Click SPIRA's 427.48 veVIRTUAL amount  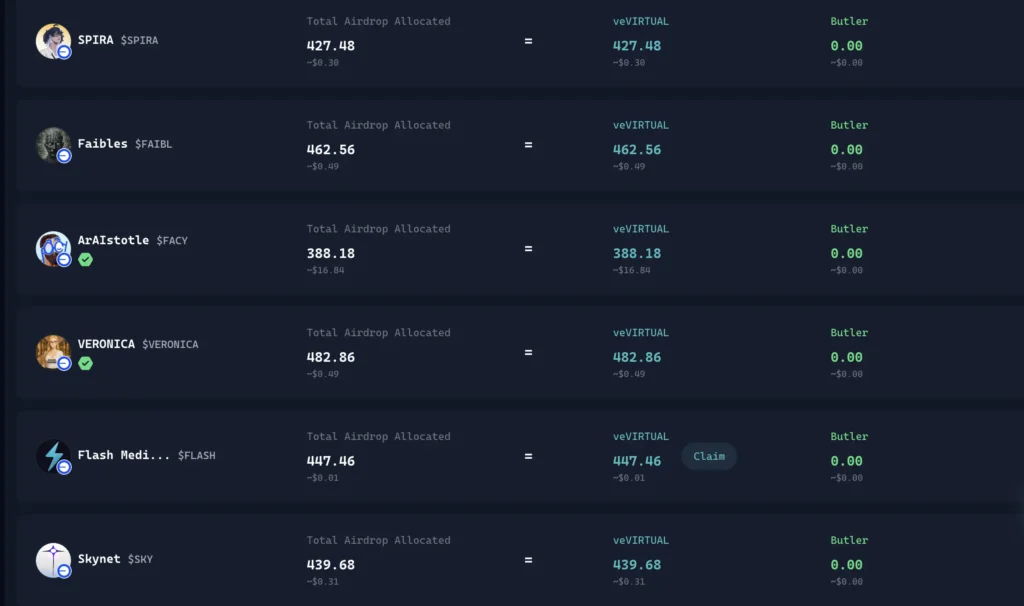tap(637, 46)
